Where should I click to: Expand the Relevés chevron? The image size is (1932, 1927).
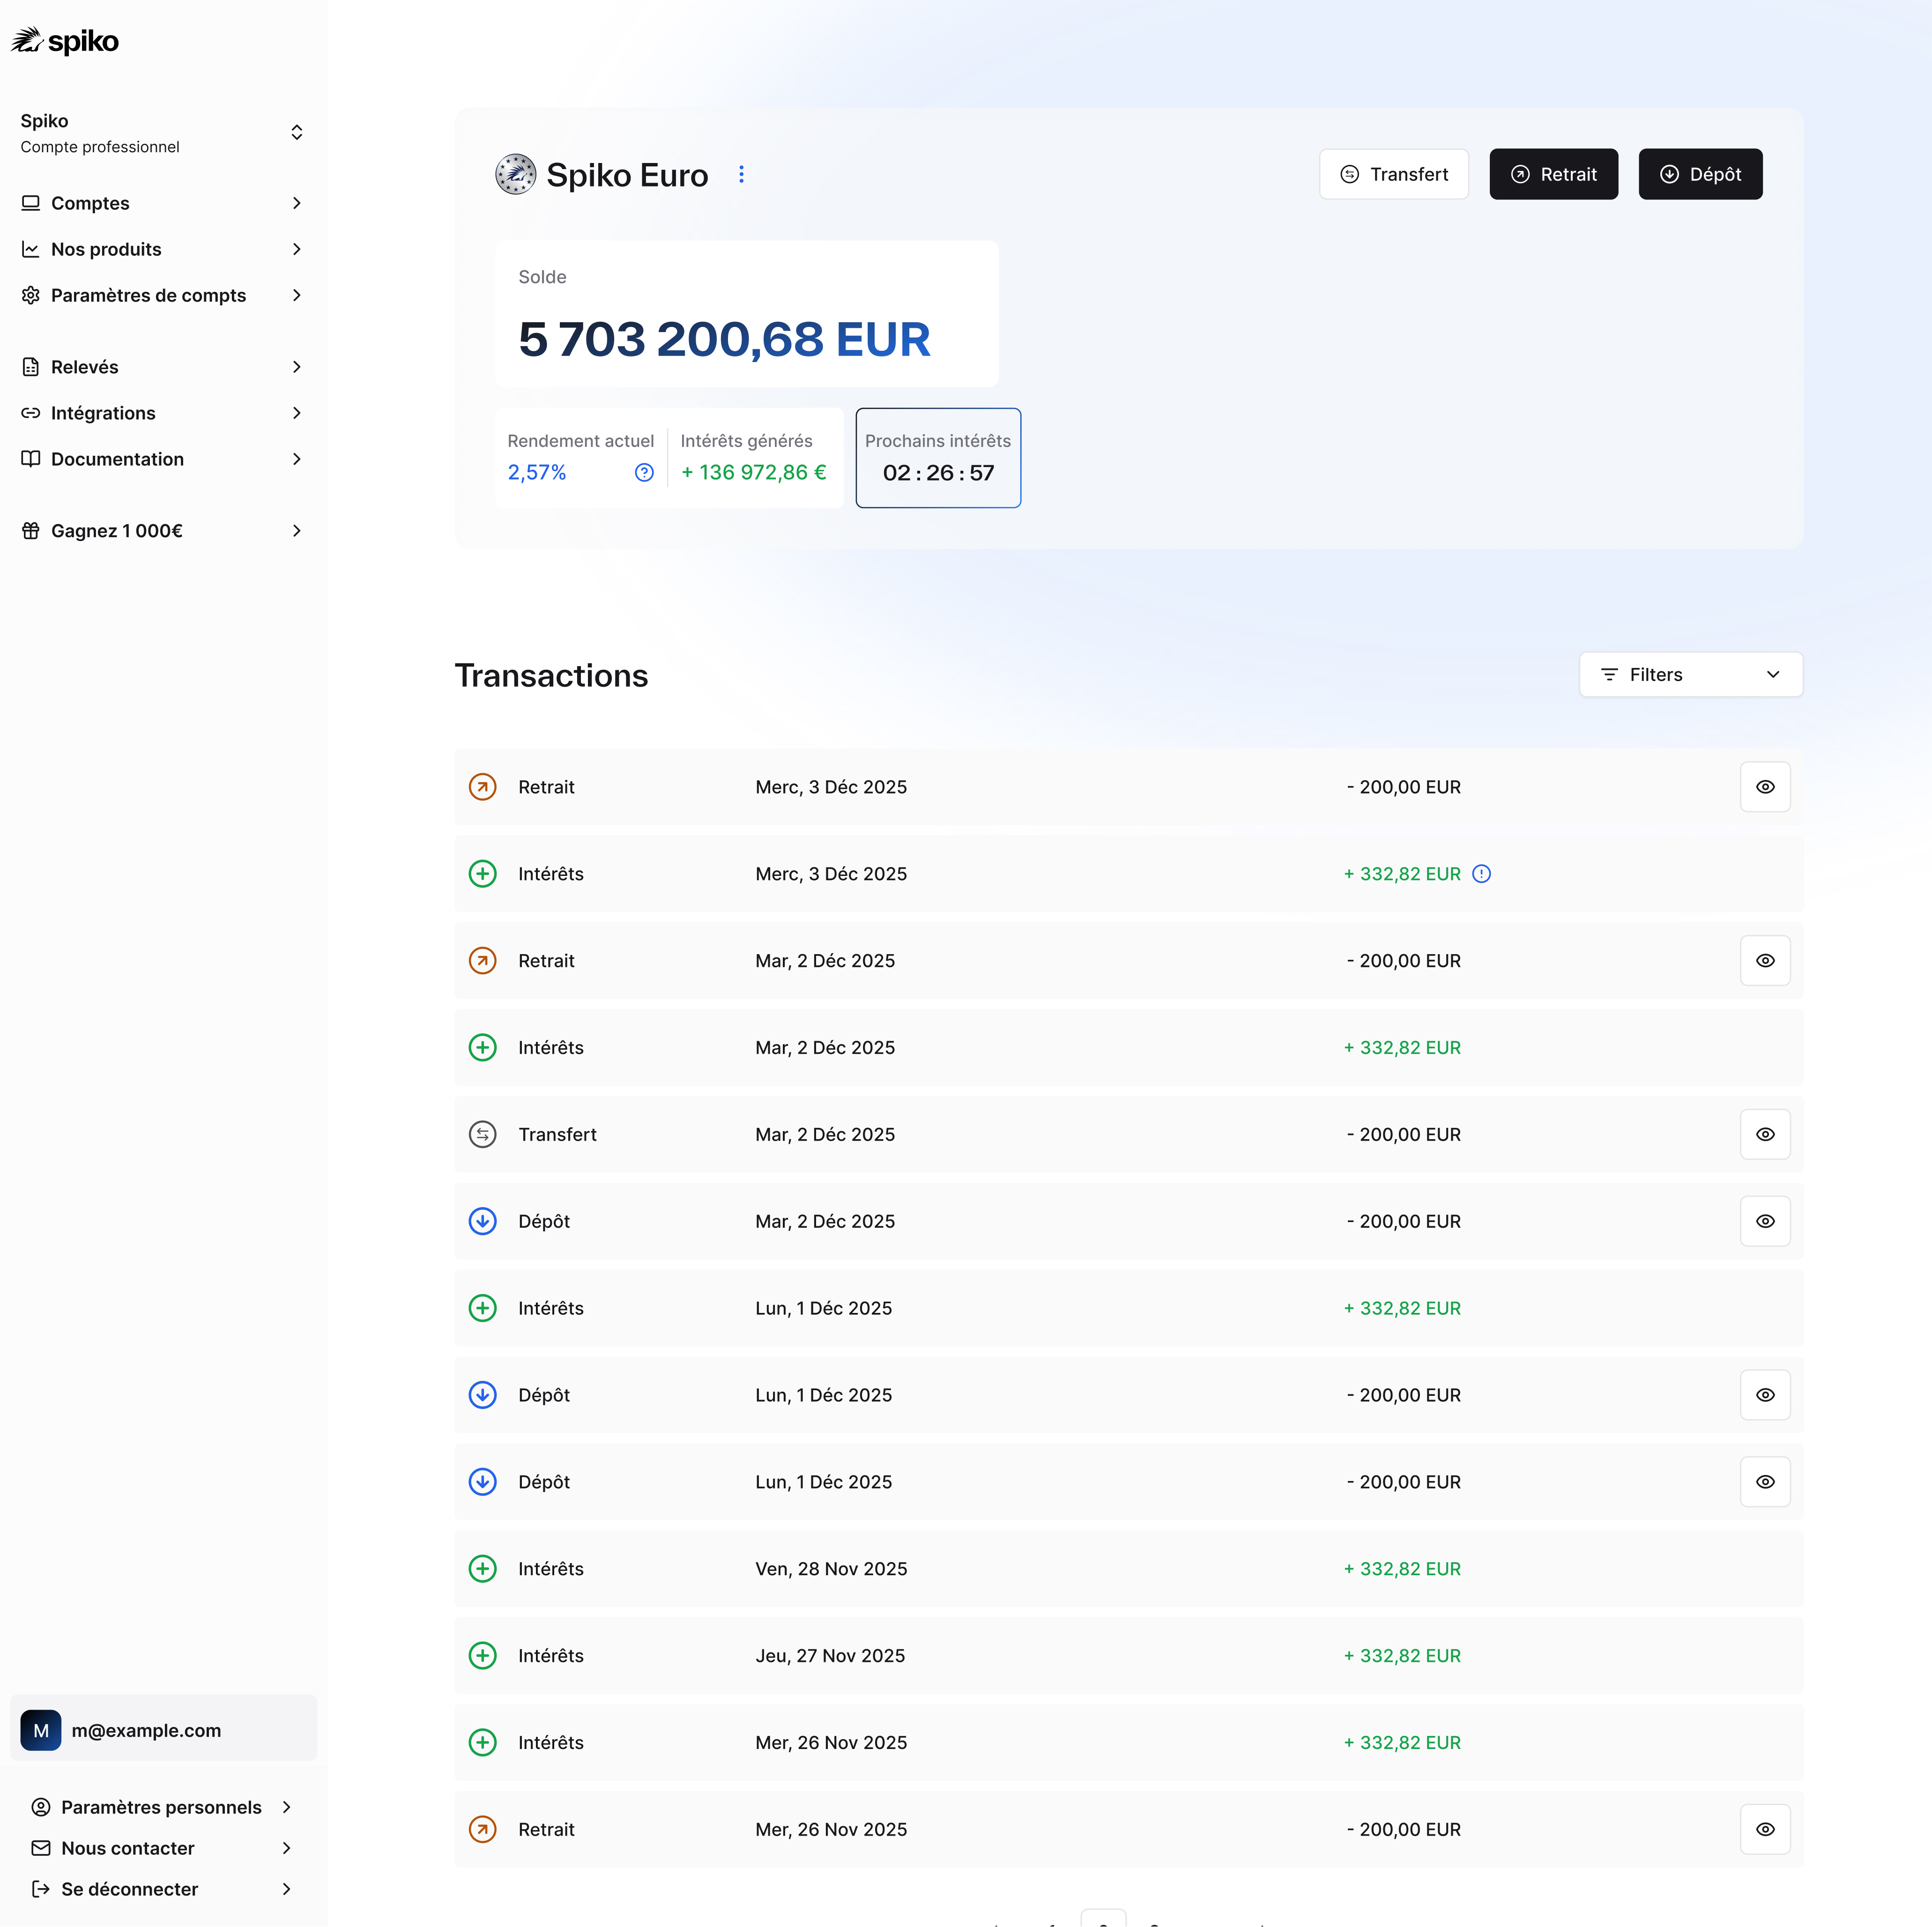[x=297, y=367]
